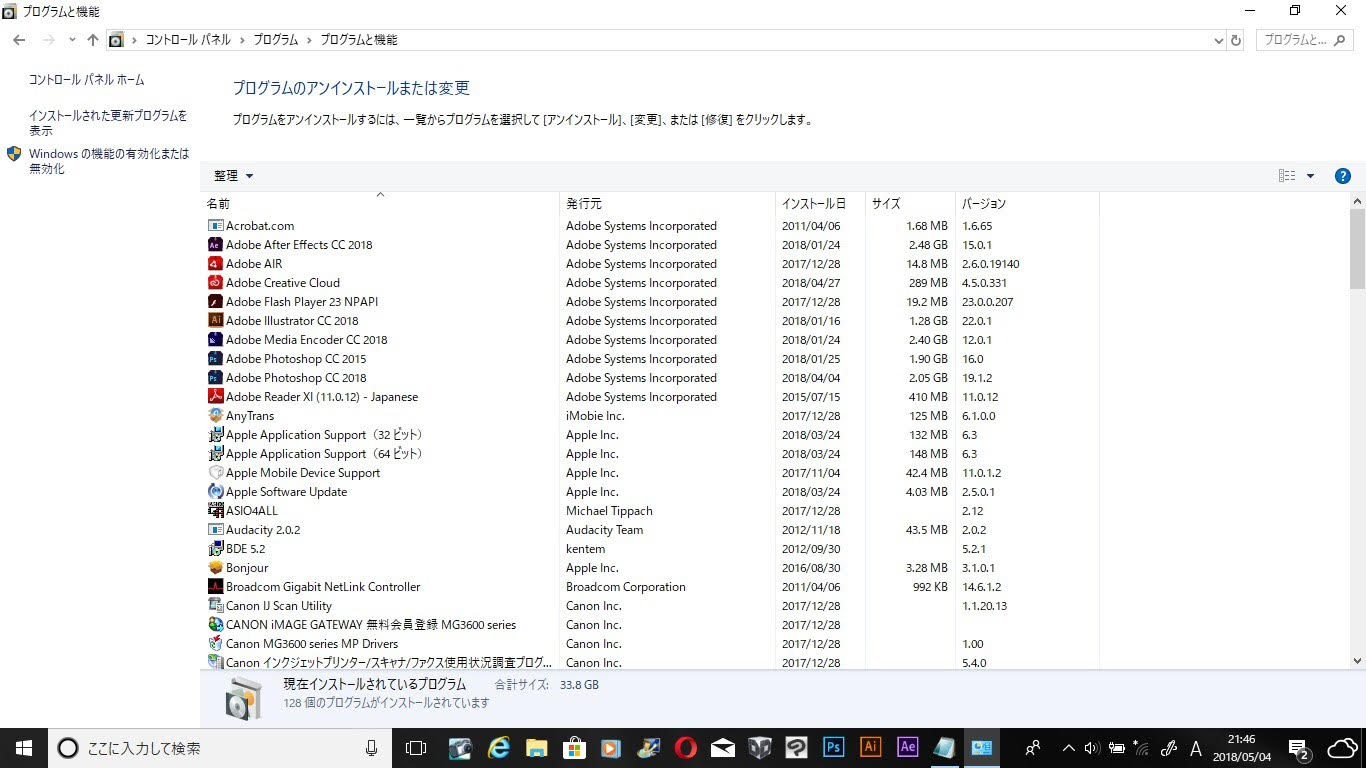Image resolution: width=1366 pixels, height=768 pixels.
Task: Click the Apple Software Update program icon
Action: point(215,492)
